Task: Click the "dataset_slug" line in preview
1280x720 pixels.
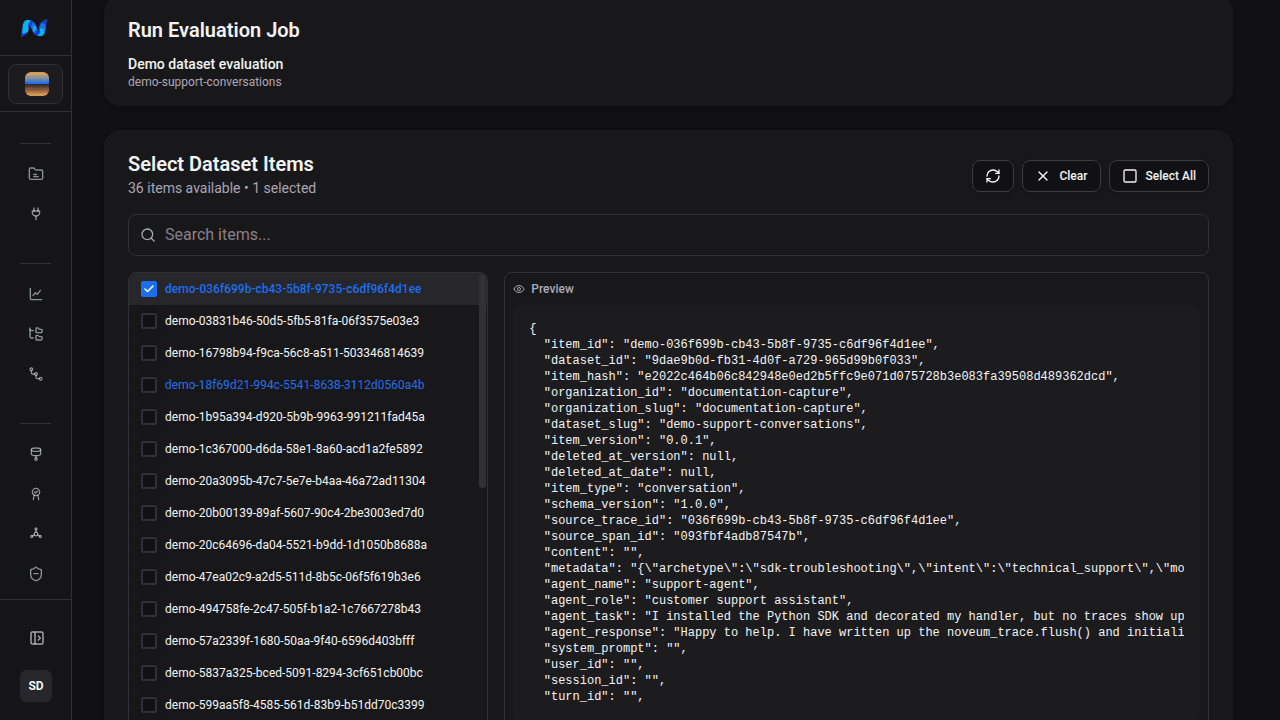Action: 705,424
